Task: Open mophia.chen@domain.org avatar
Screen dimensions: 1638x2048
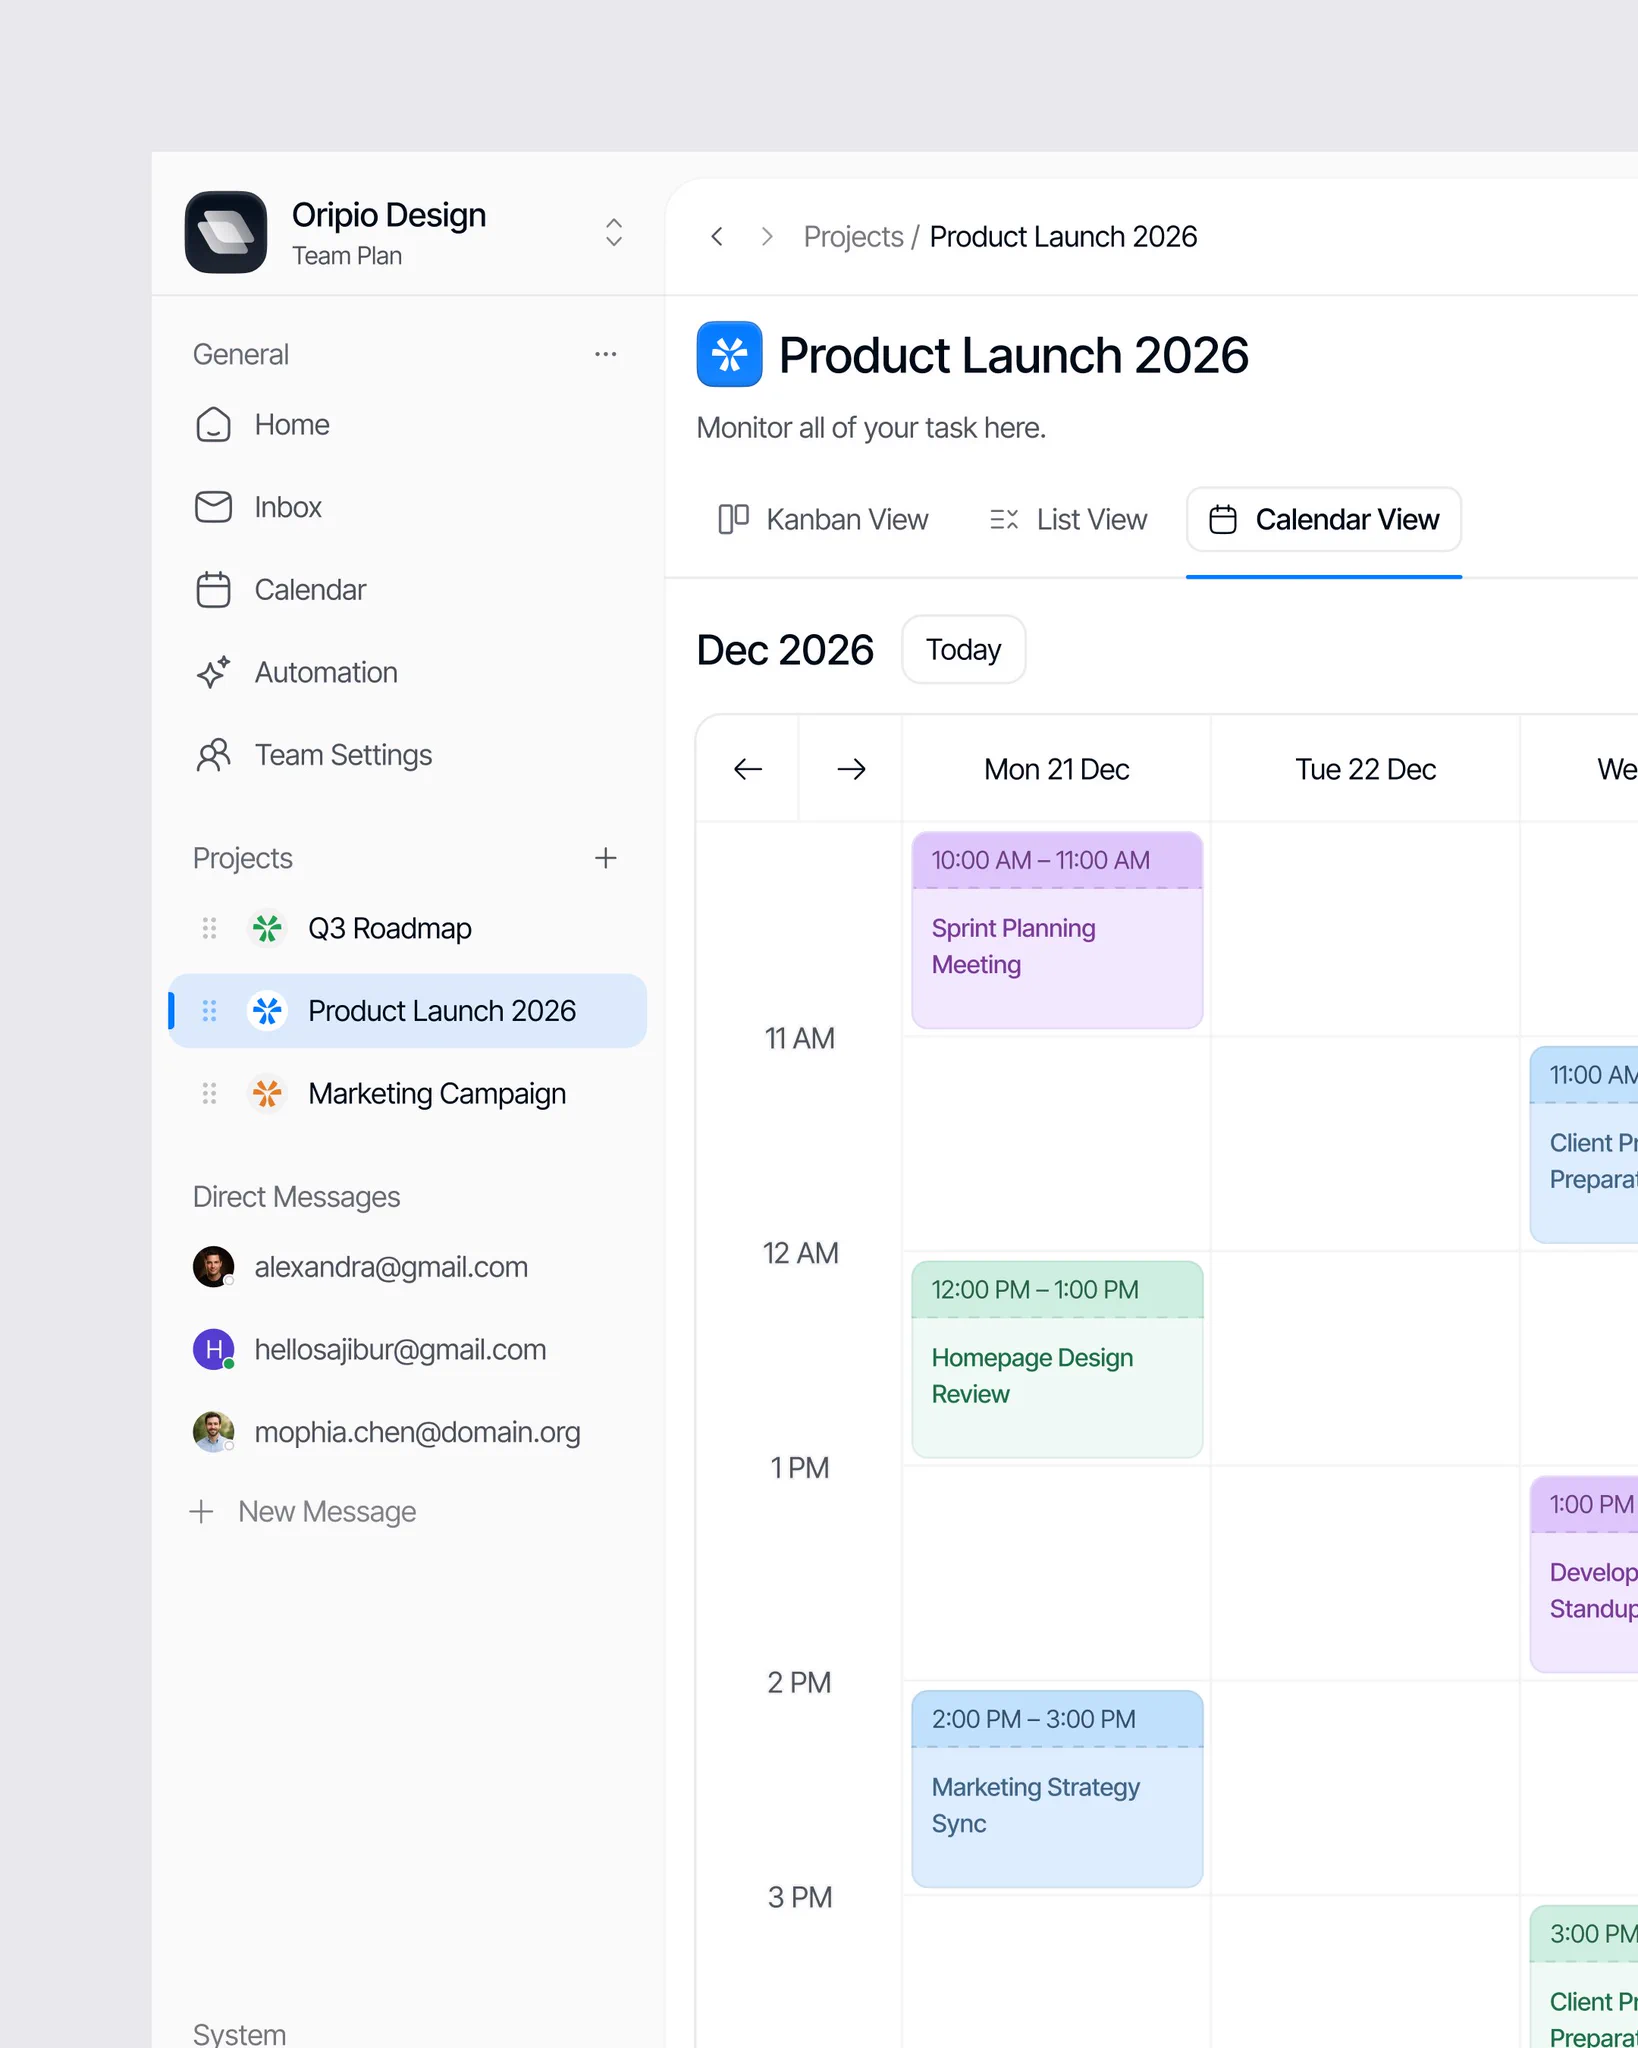Action: 213,1432
